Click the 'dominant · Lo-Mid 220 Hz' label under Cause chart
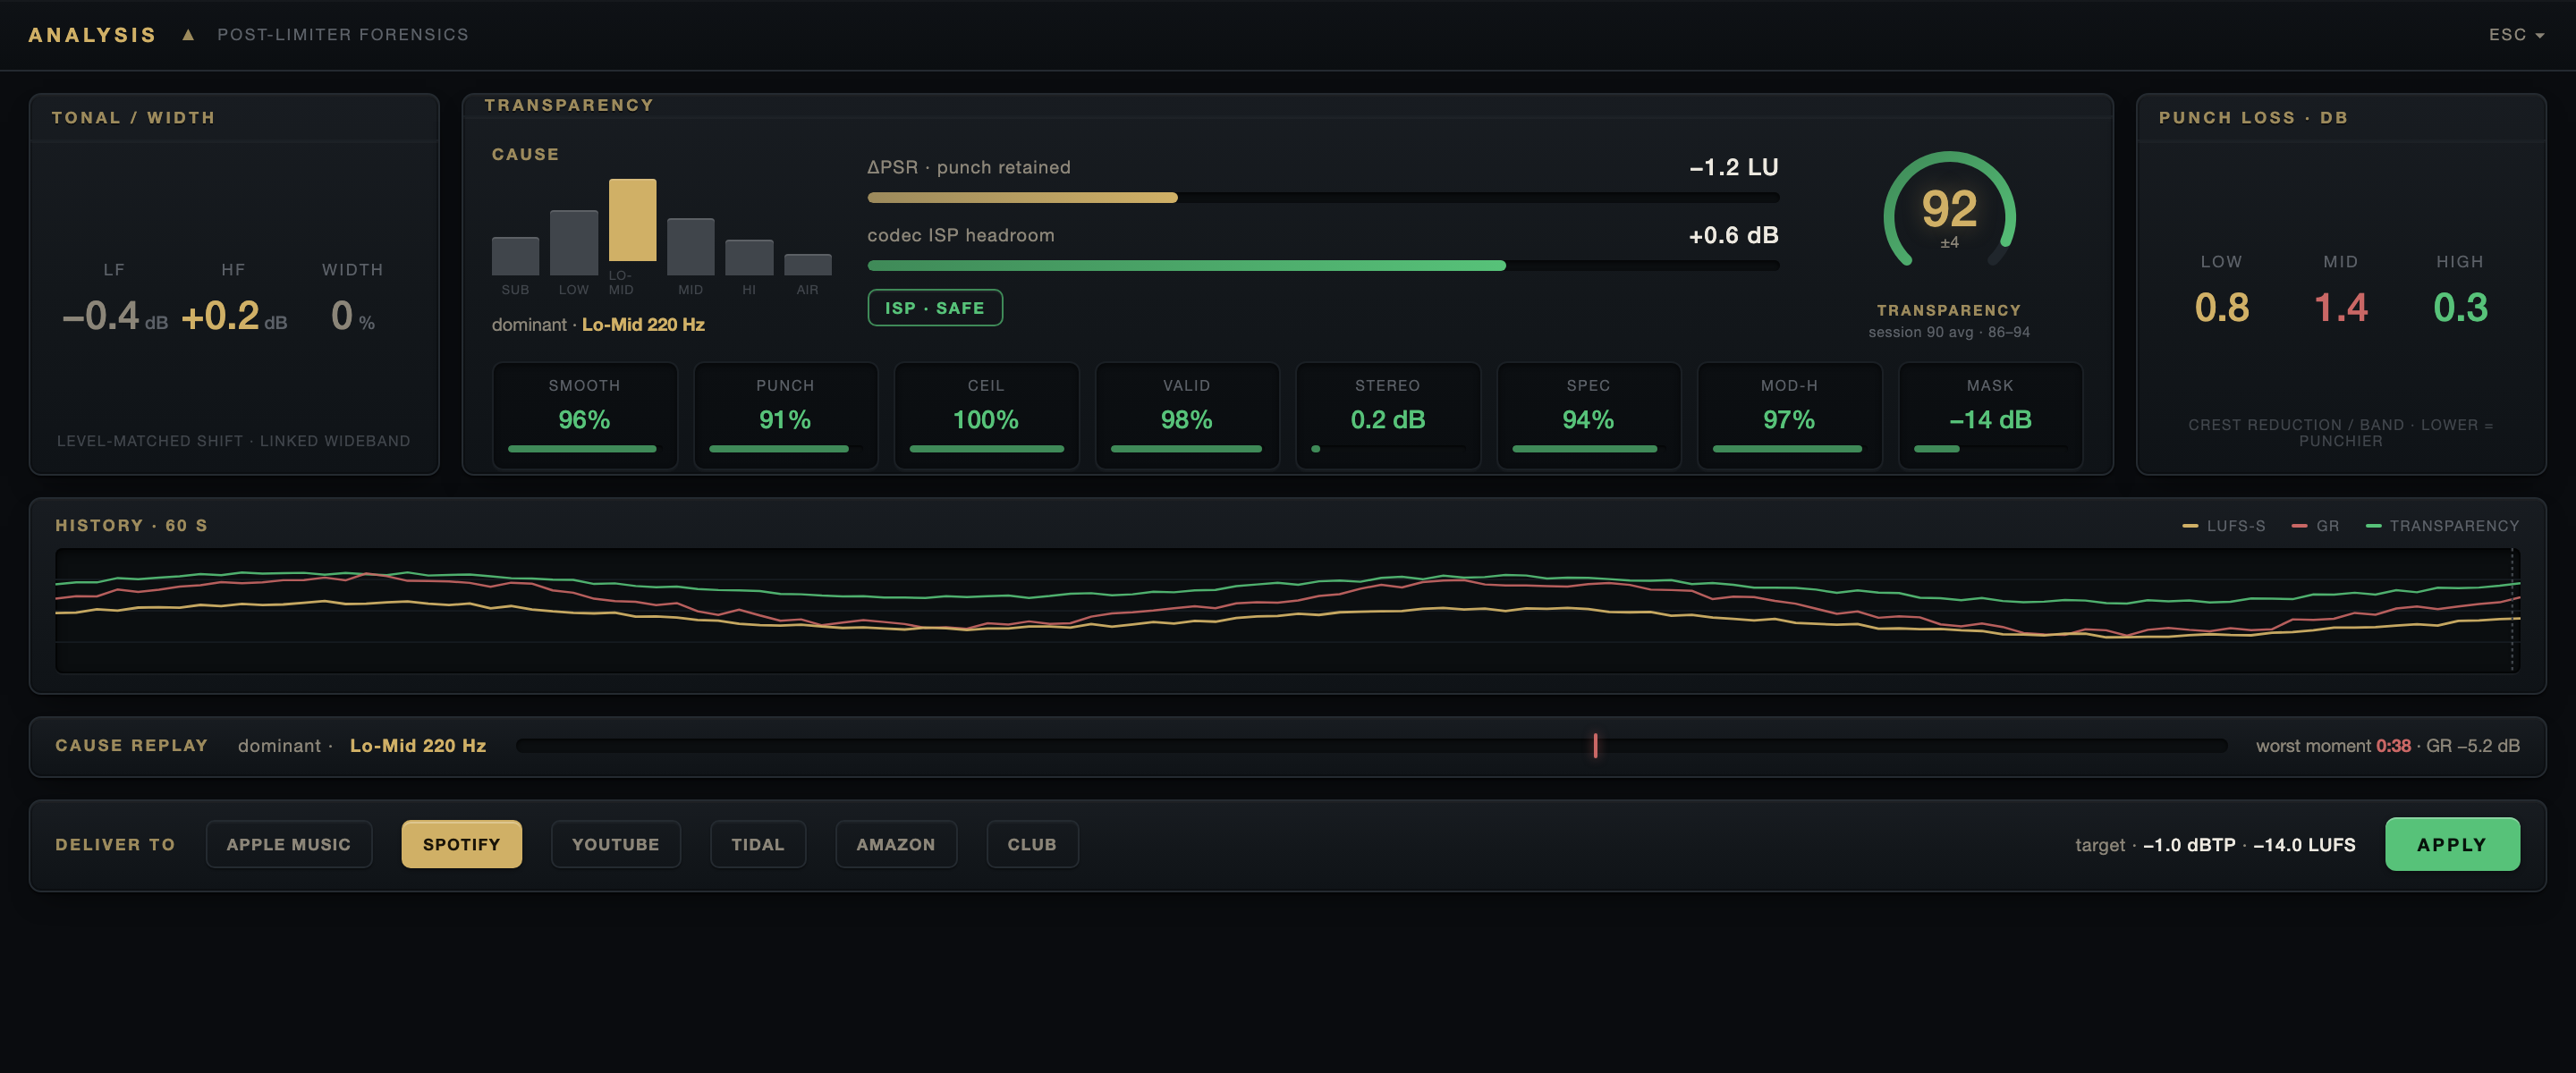The height and width of the screenshot is (1073, 2576). [598, 325]
